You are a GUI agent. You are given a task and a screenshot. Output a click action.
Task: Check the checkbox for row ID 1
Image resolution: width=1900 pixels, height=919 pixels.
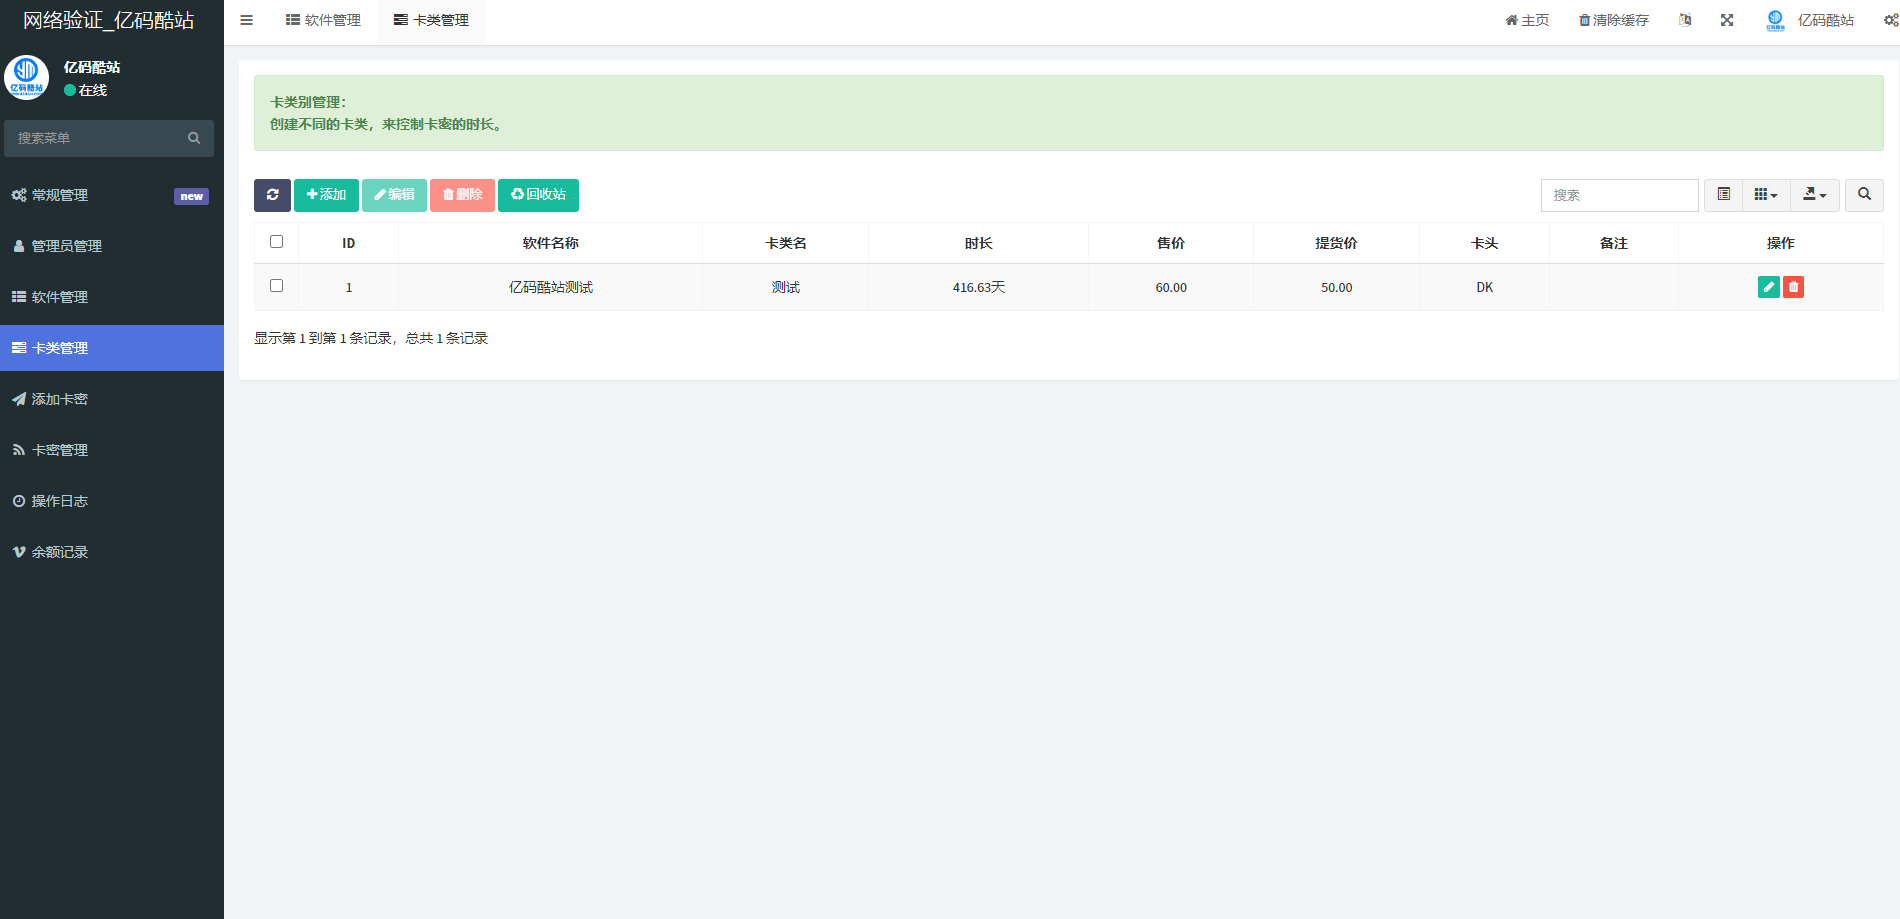(x=277, y=286)
